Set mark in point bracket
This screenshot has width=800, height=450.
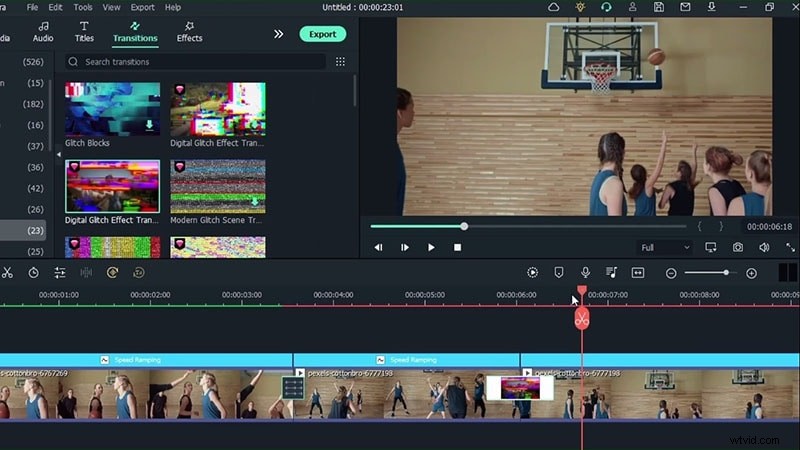click(x=699, y=226)
